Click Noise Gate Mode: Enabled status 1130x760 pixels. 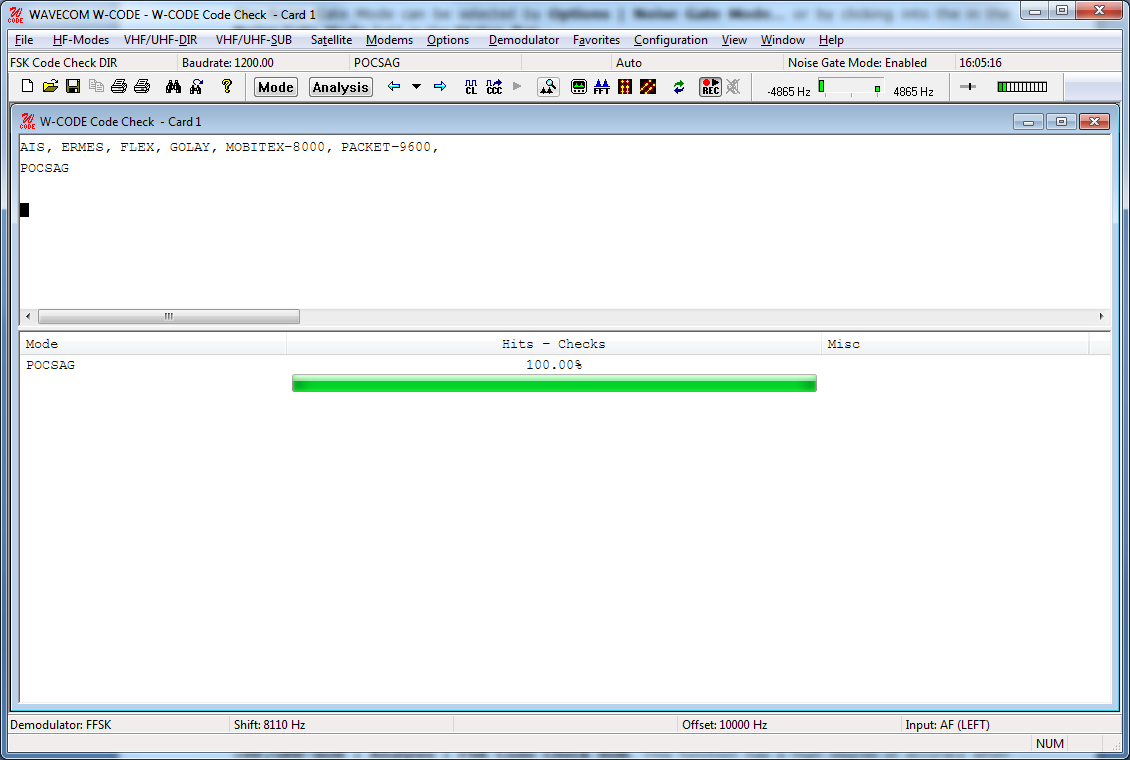867,63
